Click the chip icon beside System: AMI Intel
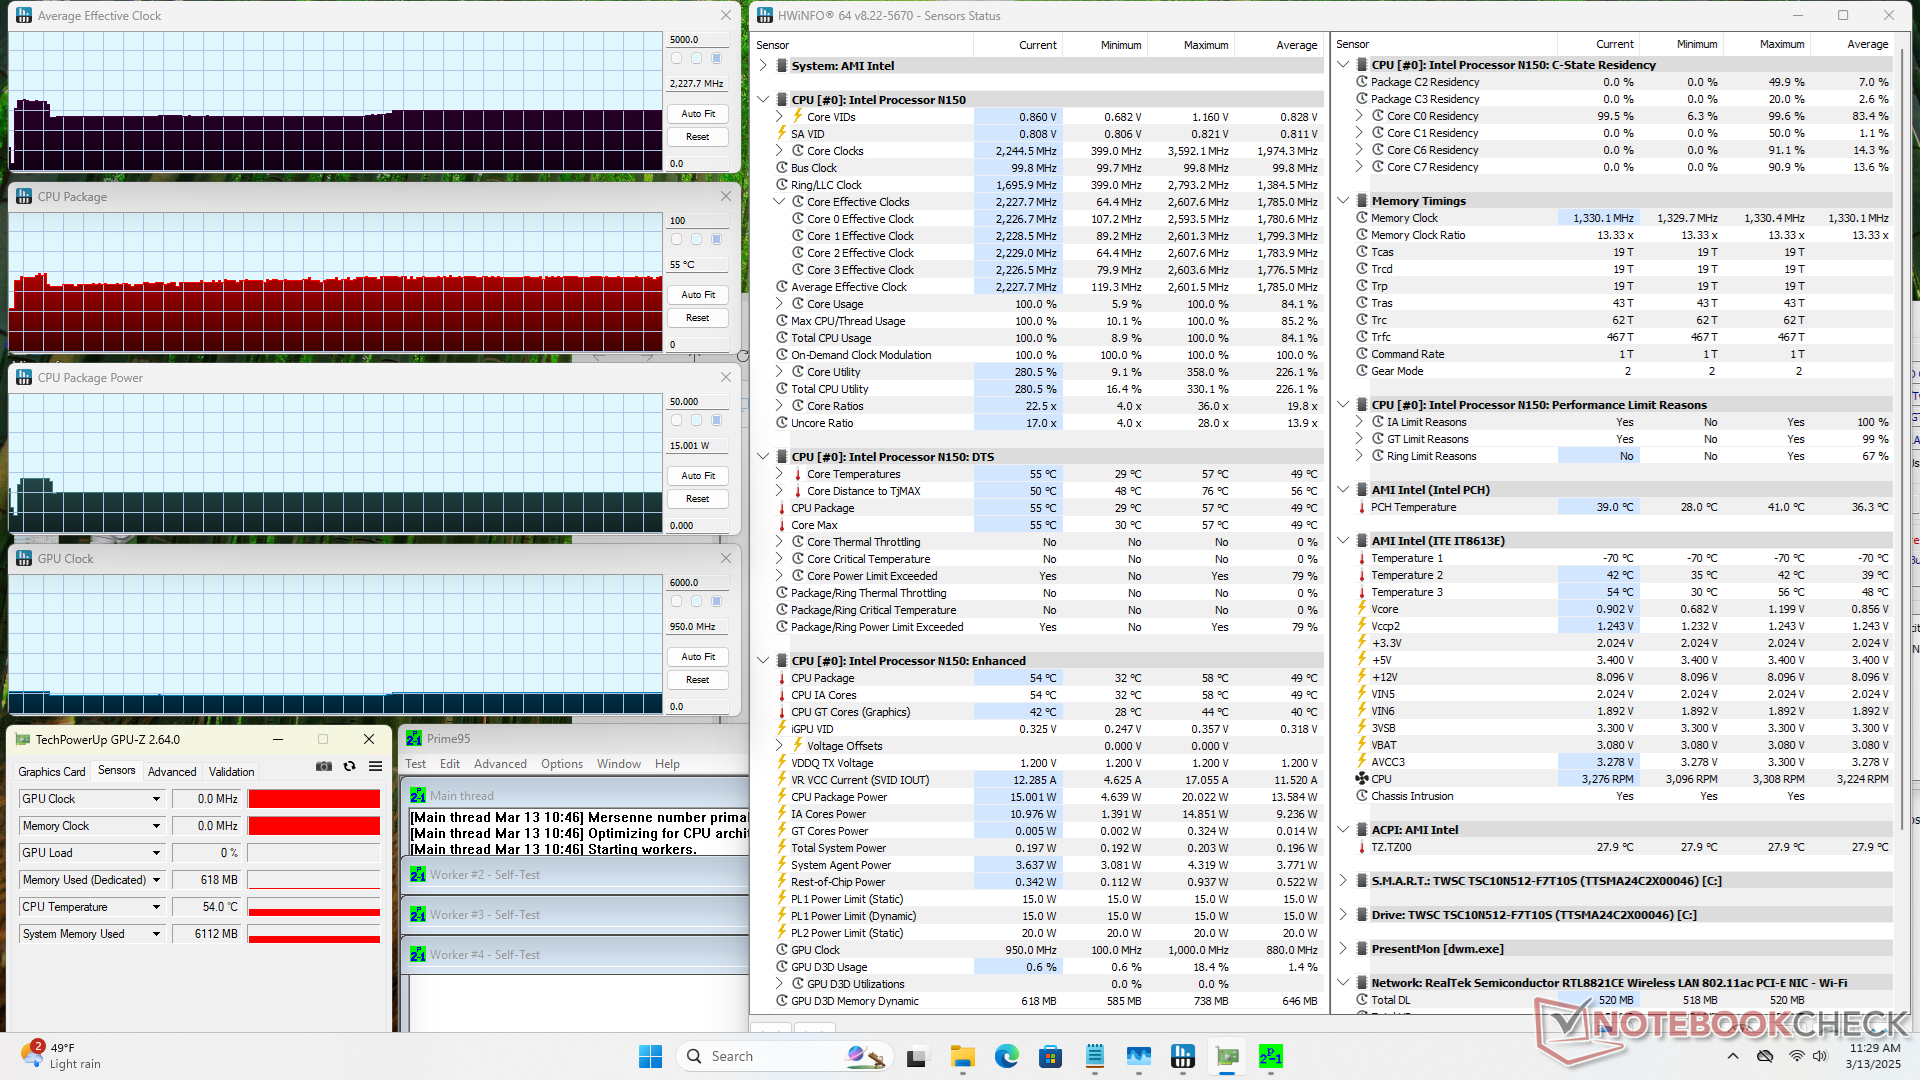The width and height of the screenshot is (1920, 1080). tap(782, 66)
